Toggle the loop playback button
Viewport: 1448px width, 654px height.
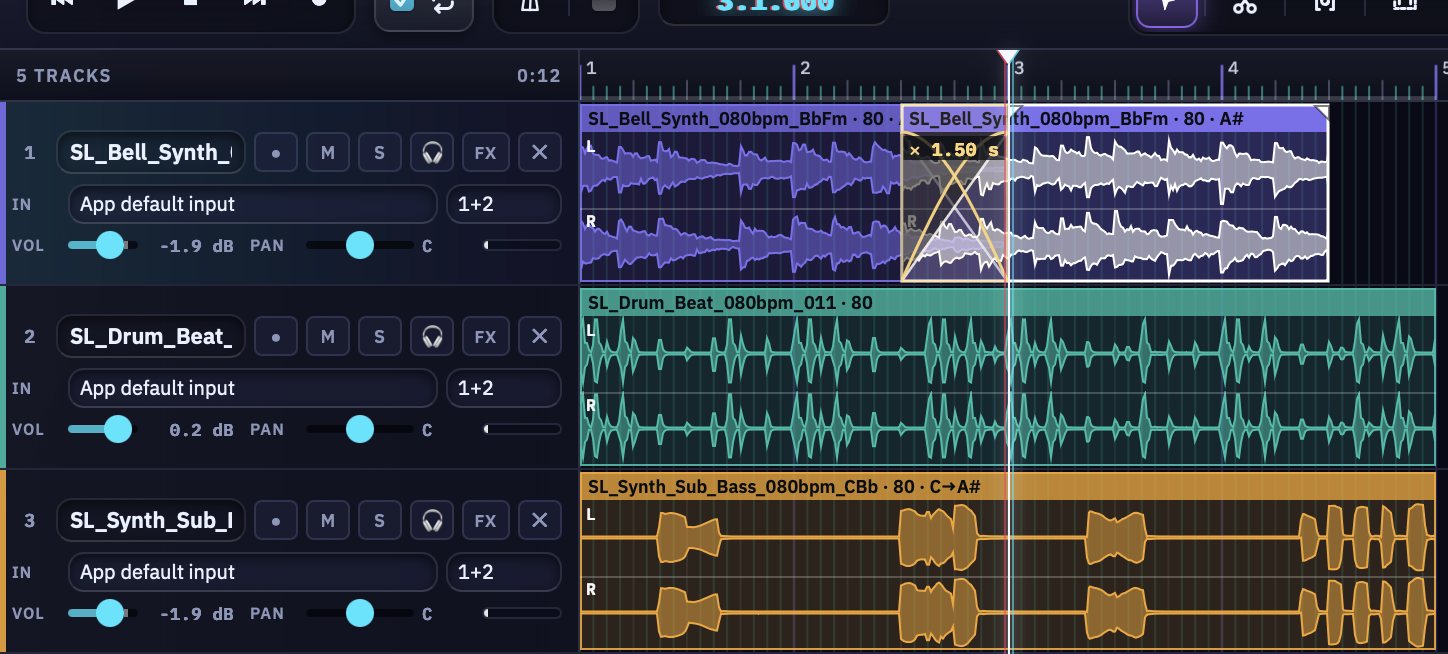tap(442, 8)
